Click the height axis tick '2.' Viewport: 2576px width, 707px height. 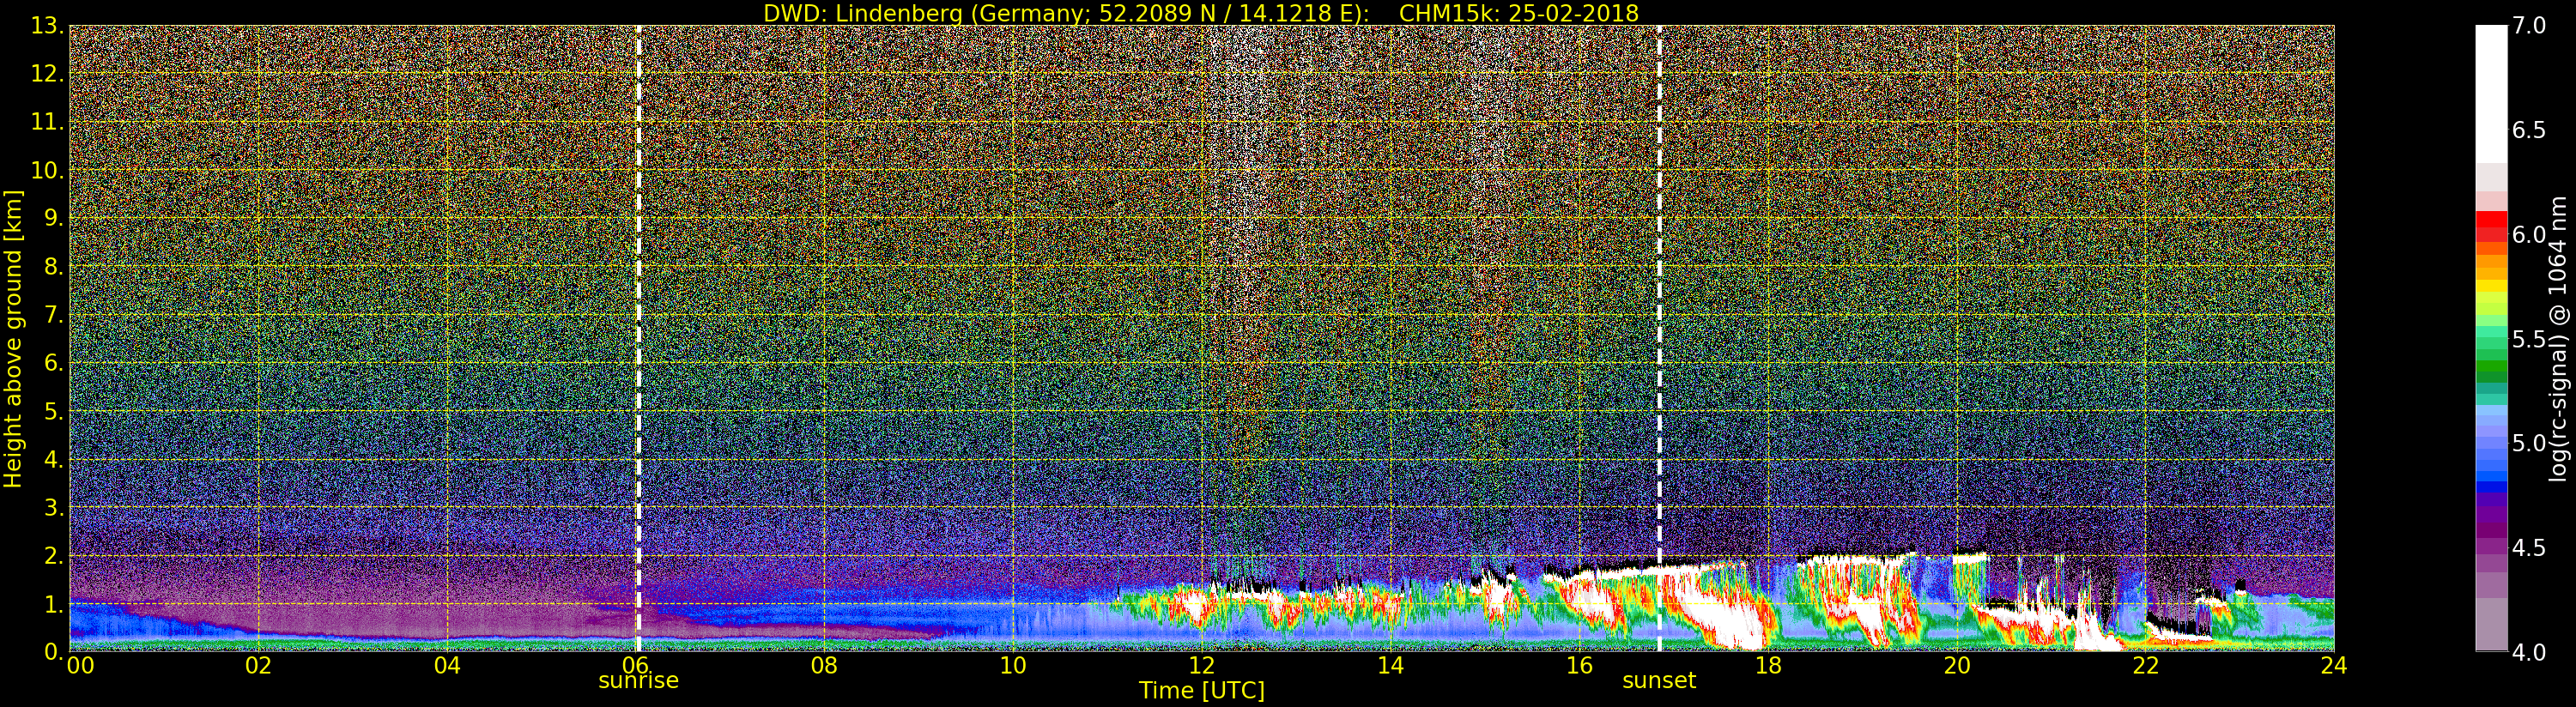tap(55, 555)
